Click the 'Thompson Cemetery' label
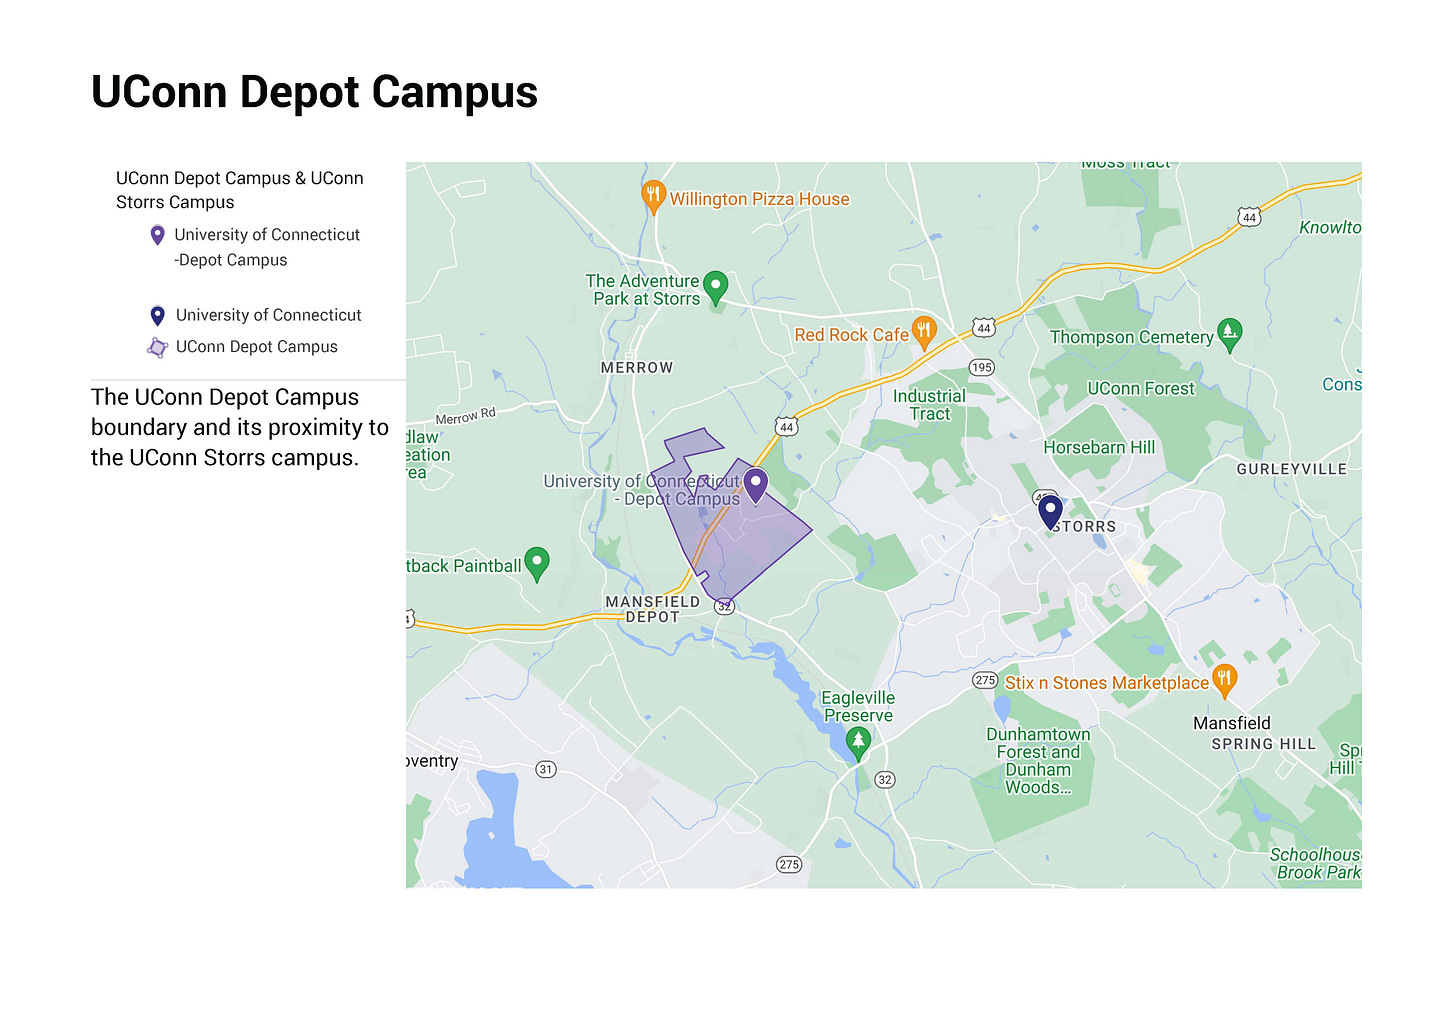 click(x=1132, y=338)
